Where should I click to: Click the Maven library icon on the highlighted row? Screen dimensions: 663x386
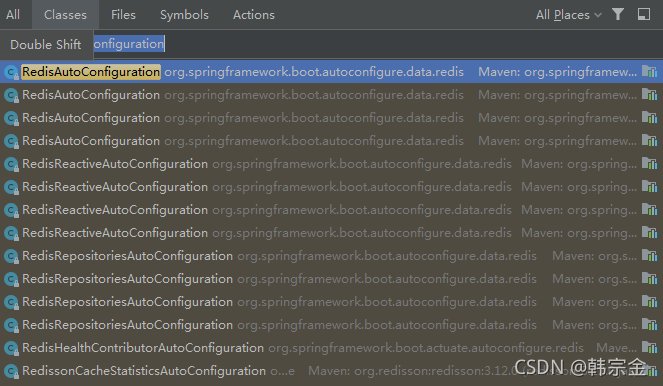pyautogui.click(x=649, y=71)
